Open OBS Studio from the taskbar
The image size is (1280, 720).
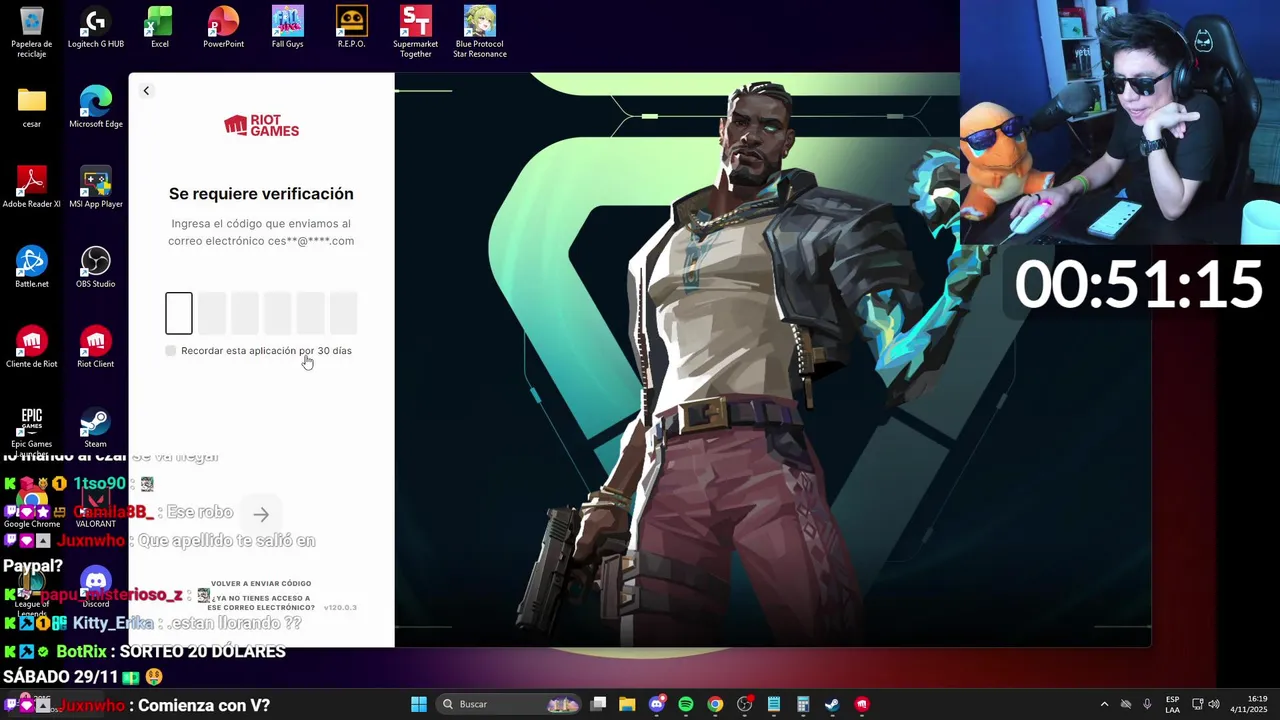click(745, 704)
